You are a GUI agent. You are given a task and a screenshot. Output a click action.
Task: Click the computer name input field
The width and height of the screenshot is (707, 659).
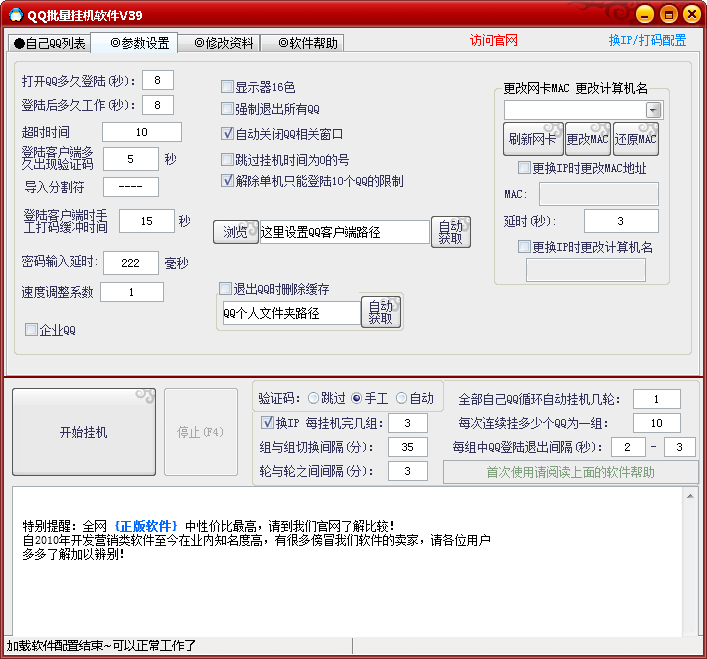click(585, 270)
